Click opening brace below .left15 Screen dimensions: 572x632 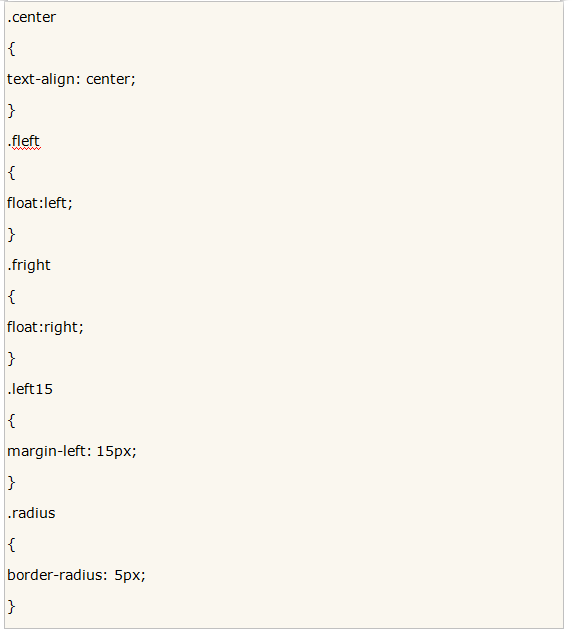point(12,421)
